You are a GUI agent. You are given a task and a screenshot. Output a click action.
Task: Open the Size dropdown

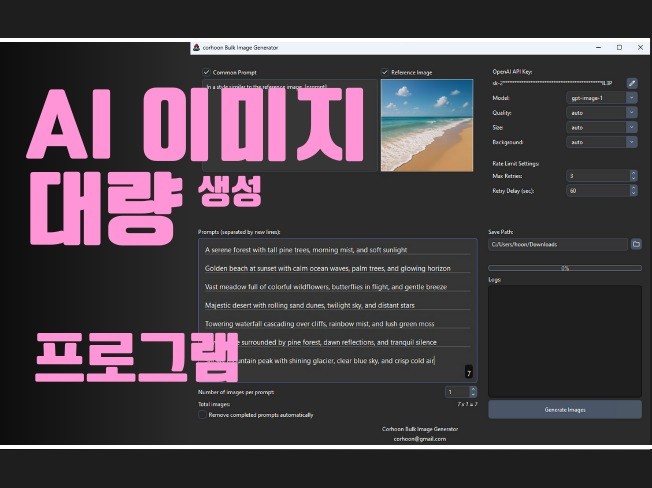point(602,127)
